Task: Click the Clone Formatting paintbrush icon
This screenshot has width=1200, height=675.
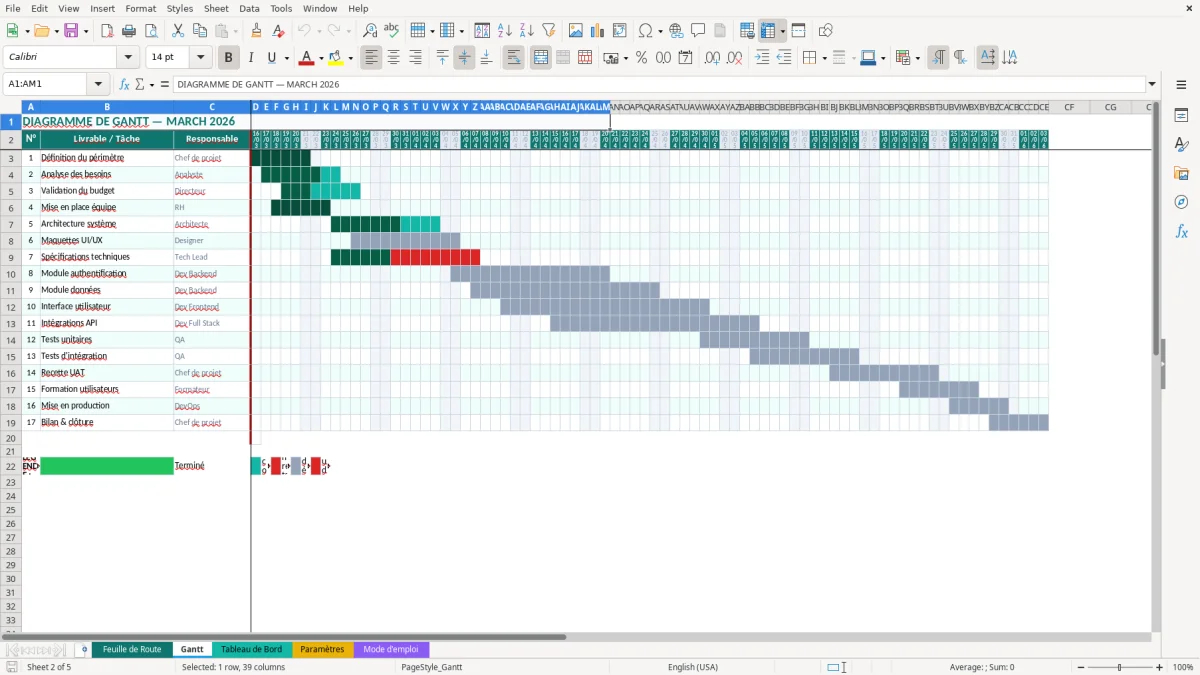Action: tap(256, 31)
